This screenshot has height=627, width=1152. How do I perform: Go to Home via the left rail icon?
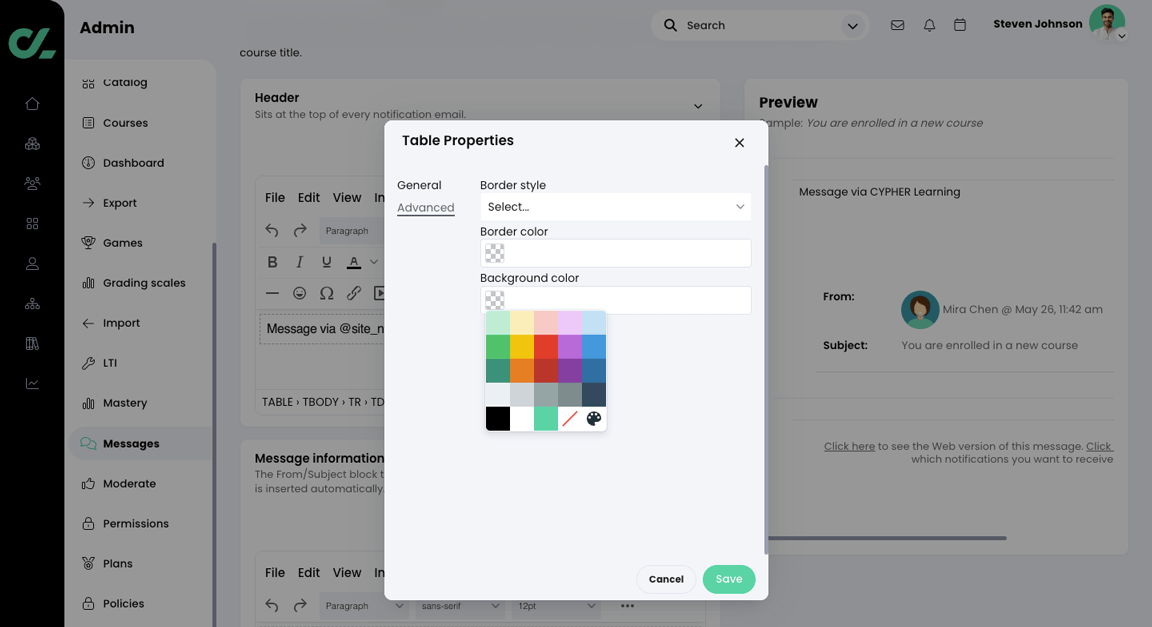[x=32, y=104]
